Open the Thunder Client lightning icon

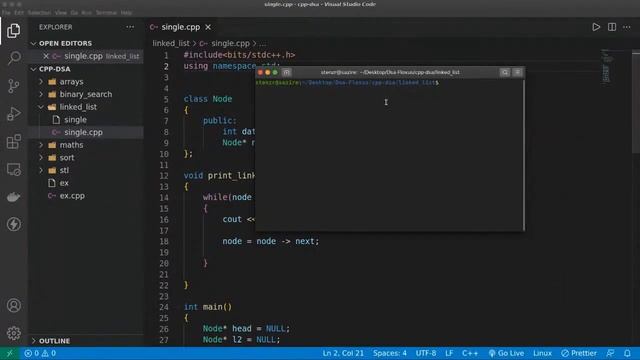pyautogui.click(x=13, y=224)
